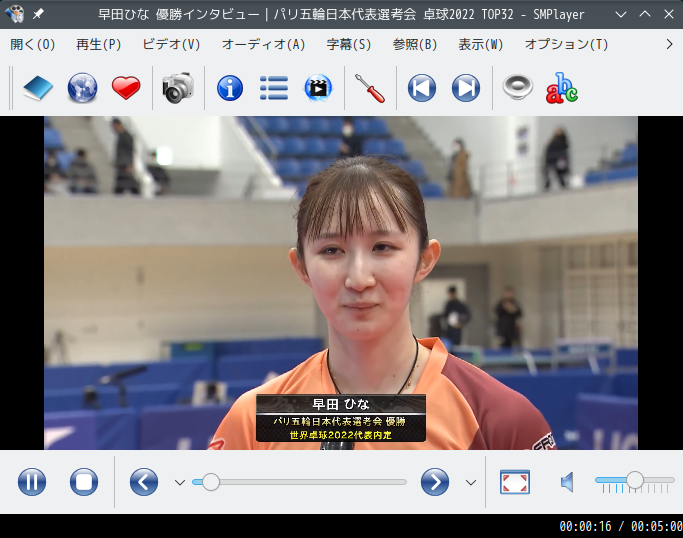
Task: Mute audio with the speaker icon
Action: click(x=567, y=482)
